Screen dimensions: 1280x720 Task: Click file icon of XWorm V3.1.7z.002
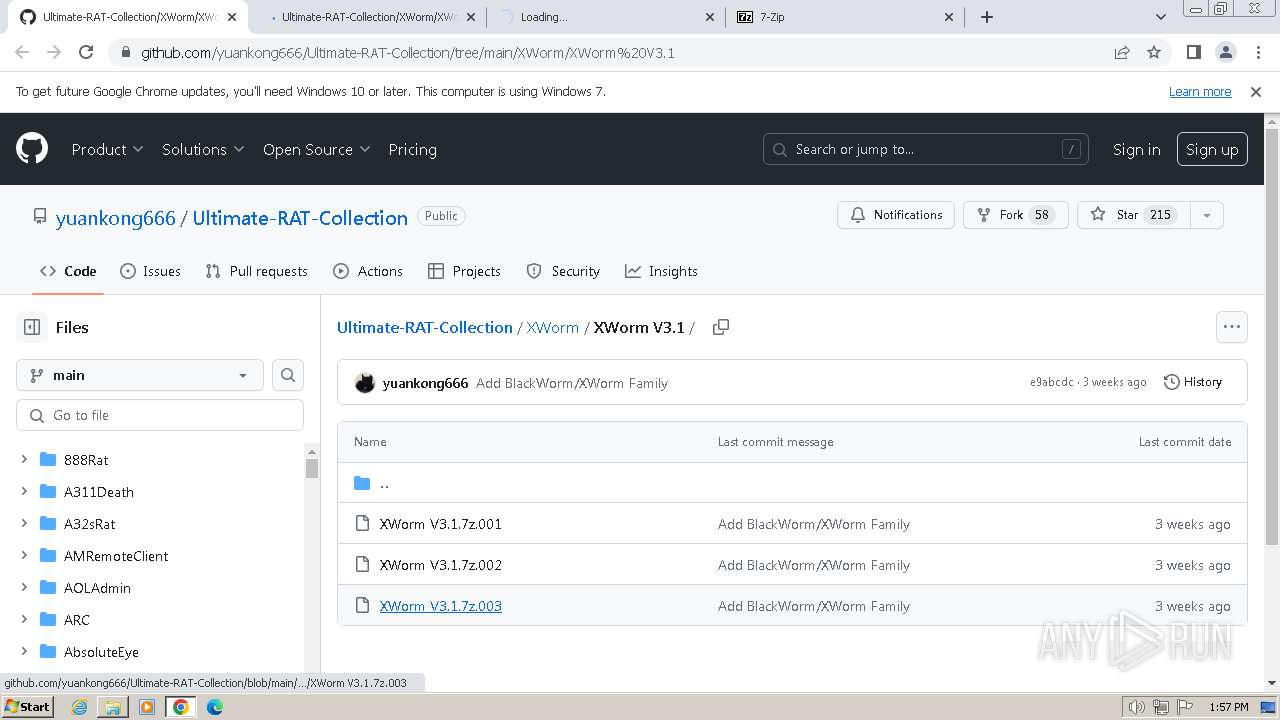[362, 565]
